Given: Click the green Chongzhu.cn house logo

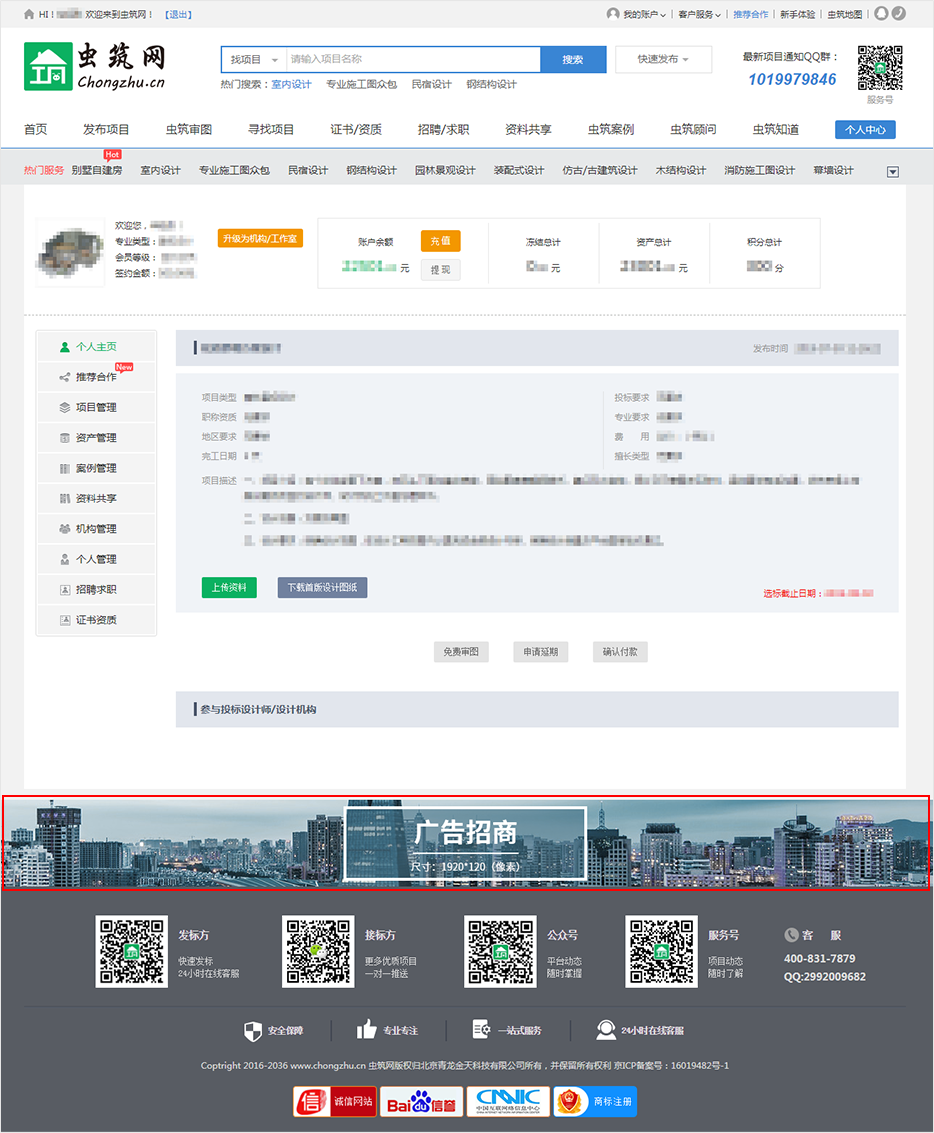Looking at the screenshot, I should coord(48,68).
